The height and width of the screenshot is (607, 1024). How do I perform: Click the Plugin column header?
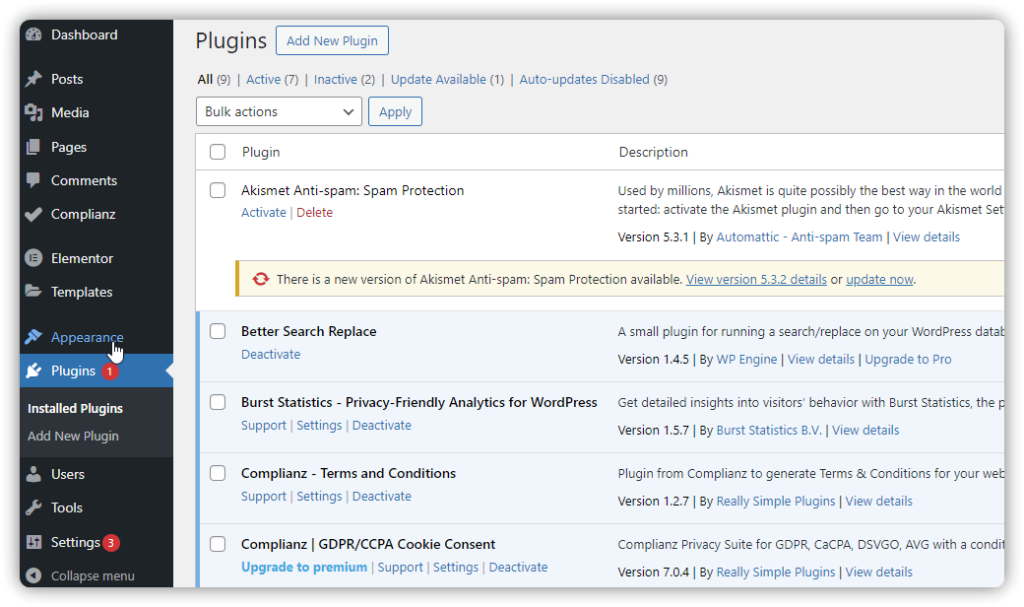pos(261,152)
